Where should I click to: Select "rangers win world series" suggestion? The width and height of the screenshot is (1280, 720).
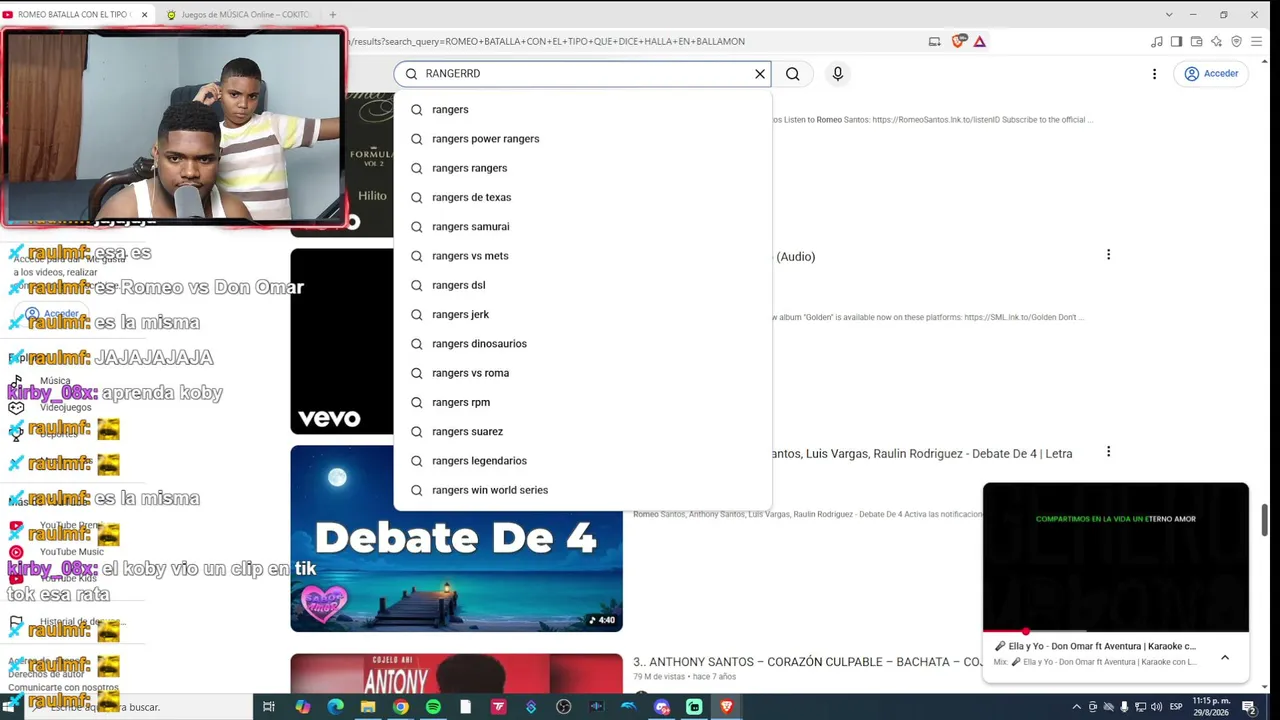pyautogui.click(x=583, y=490)
